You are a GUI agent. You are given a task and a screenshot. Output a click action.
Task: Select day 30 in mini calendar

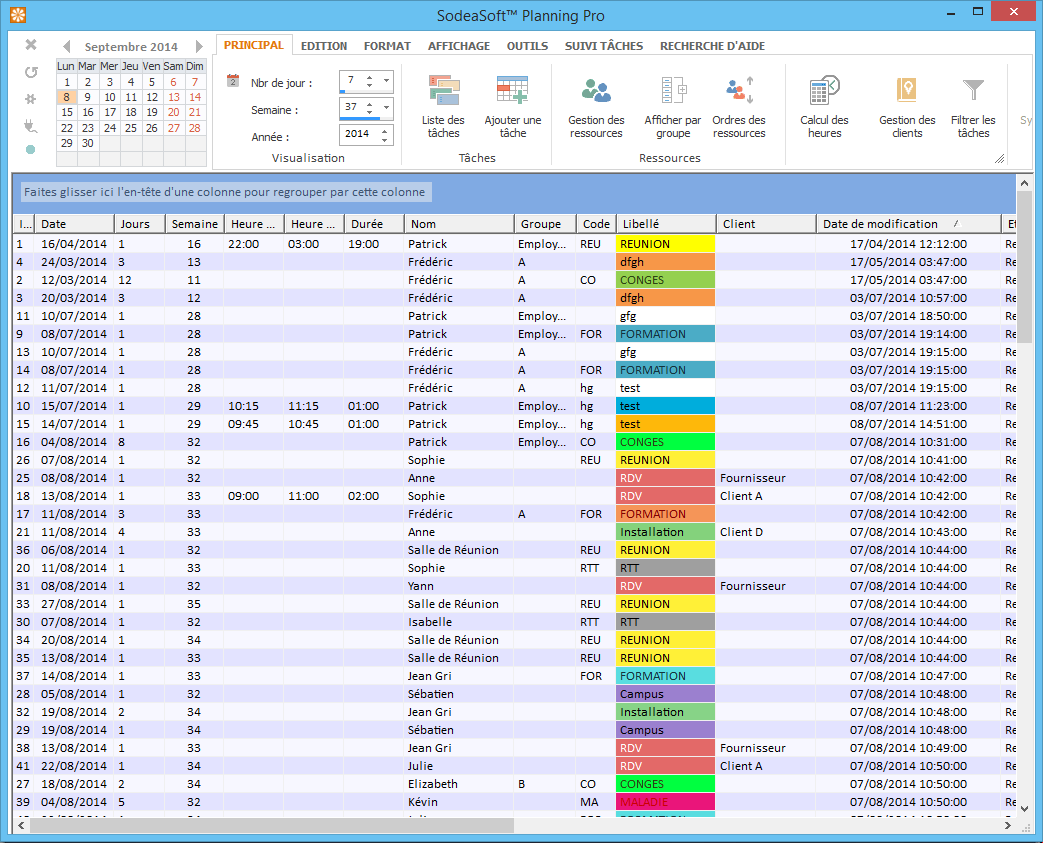(x=88, y=143)
